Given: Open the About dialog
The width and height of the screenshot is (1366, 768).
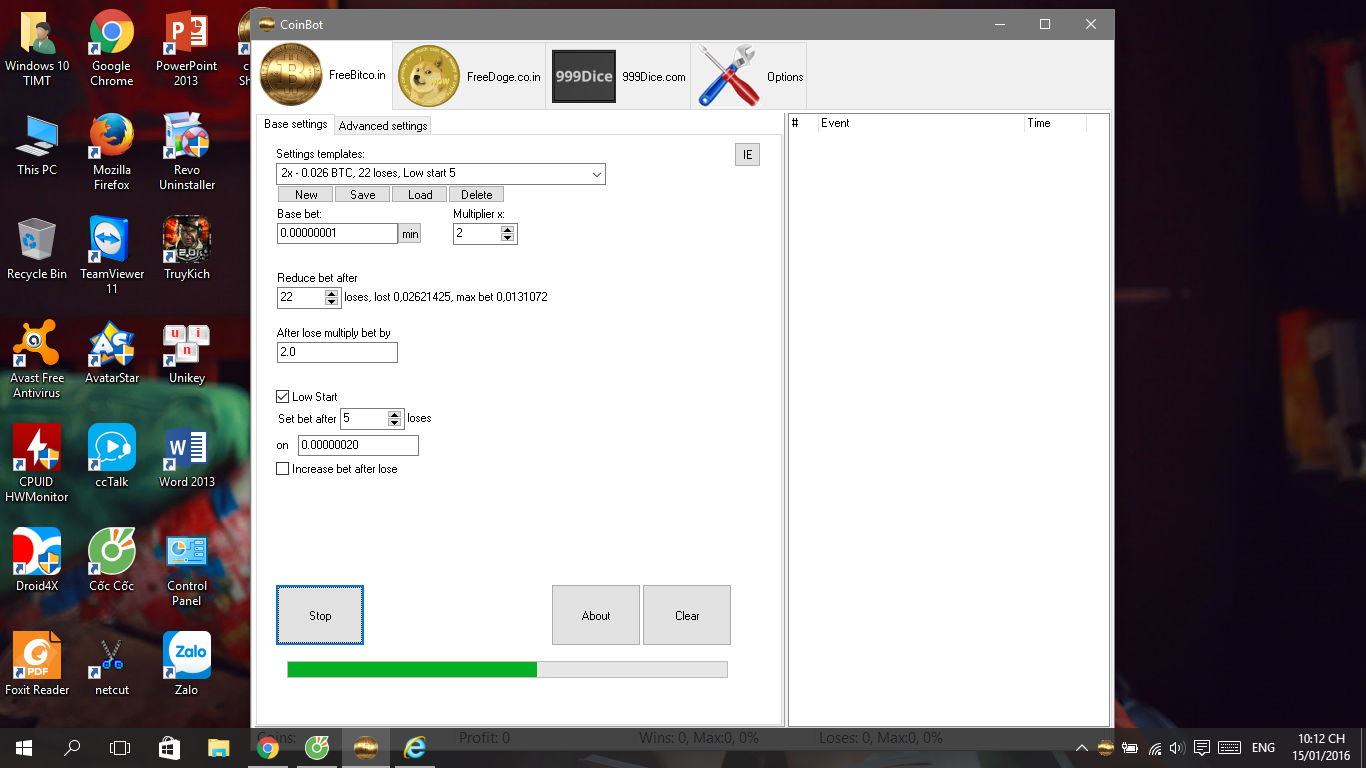Looking at the screenshot, I should (596, 615).
